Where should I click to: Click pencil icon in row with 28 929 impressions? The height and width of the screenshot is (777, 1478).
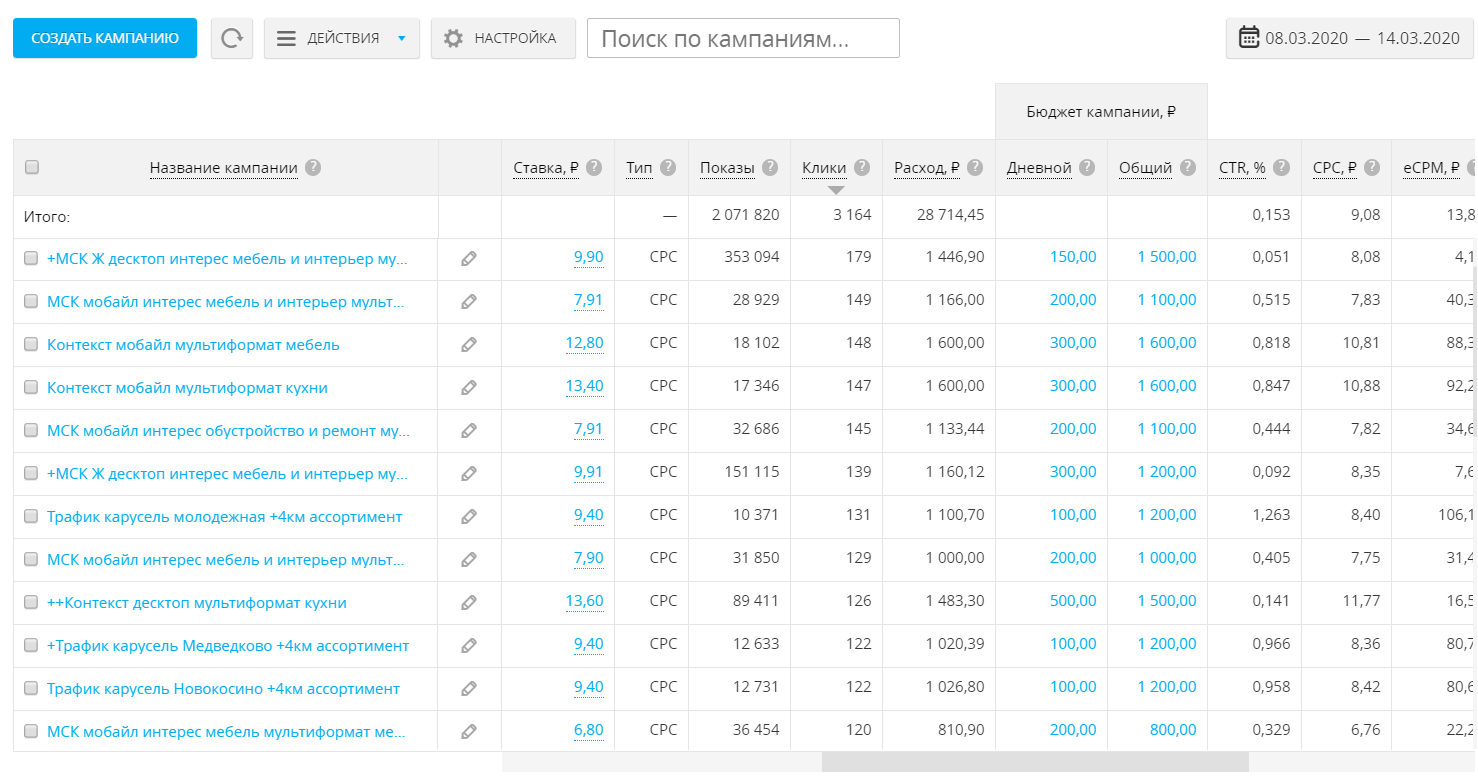point(469,301)
